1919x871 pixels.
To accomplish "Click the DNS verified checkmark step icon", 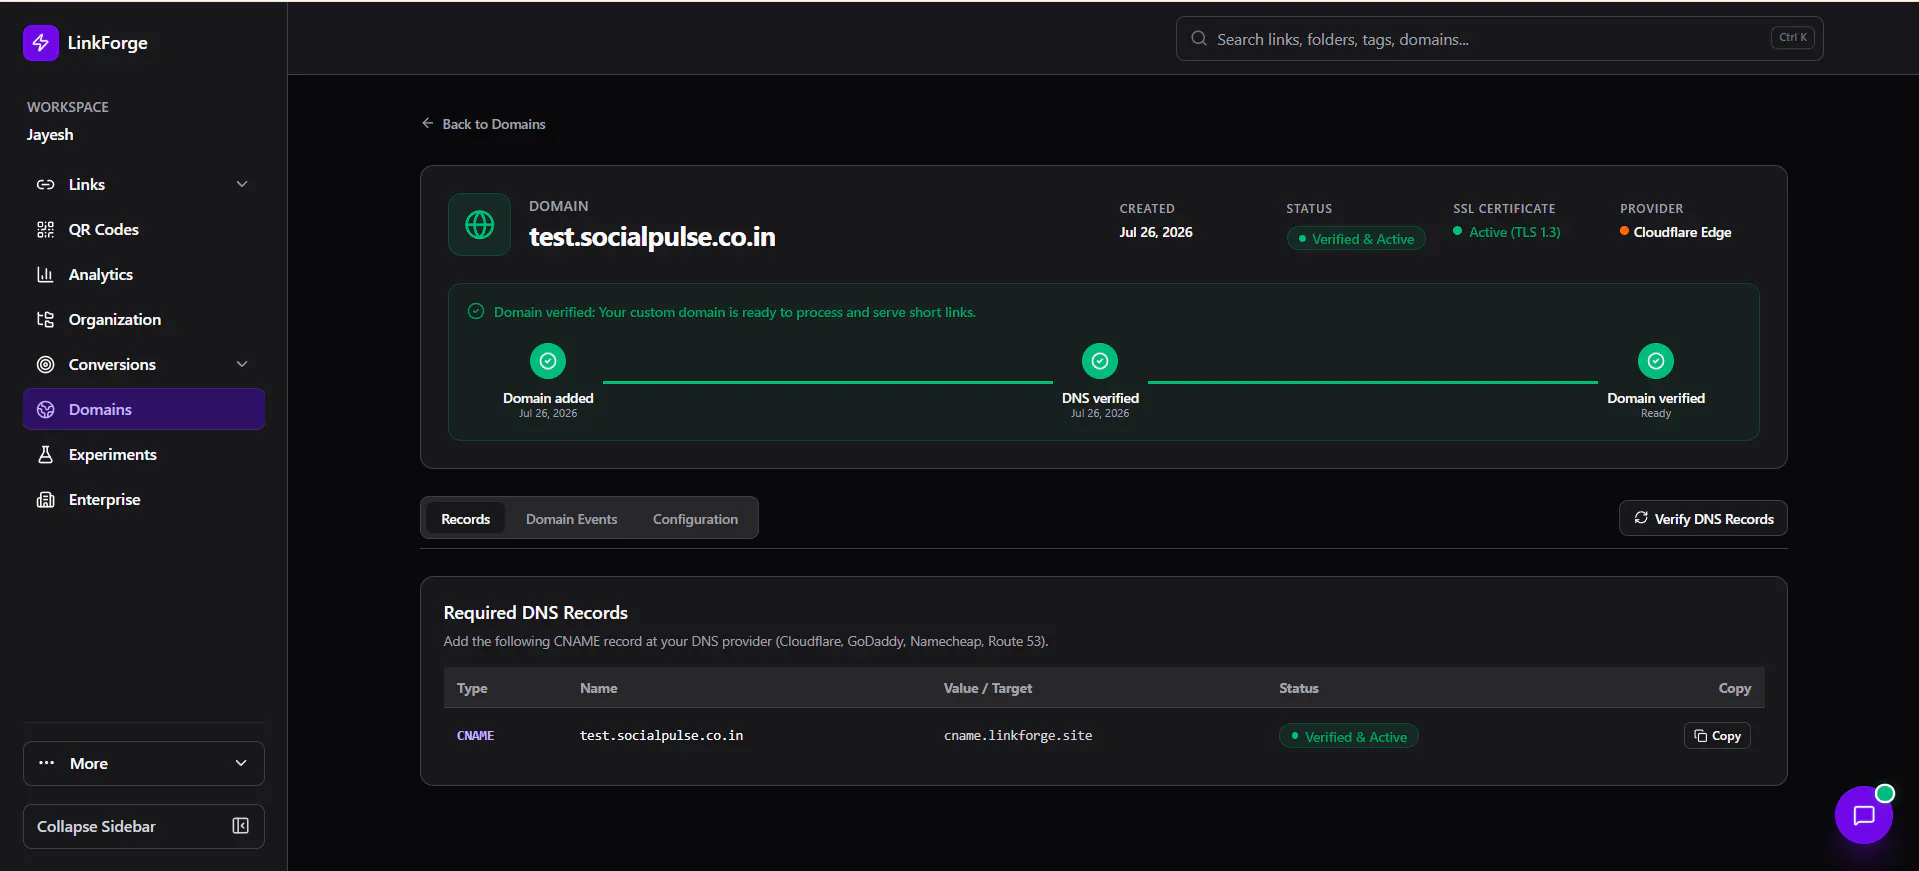I will pos(1100,361).
